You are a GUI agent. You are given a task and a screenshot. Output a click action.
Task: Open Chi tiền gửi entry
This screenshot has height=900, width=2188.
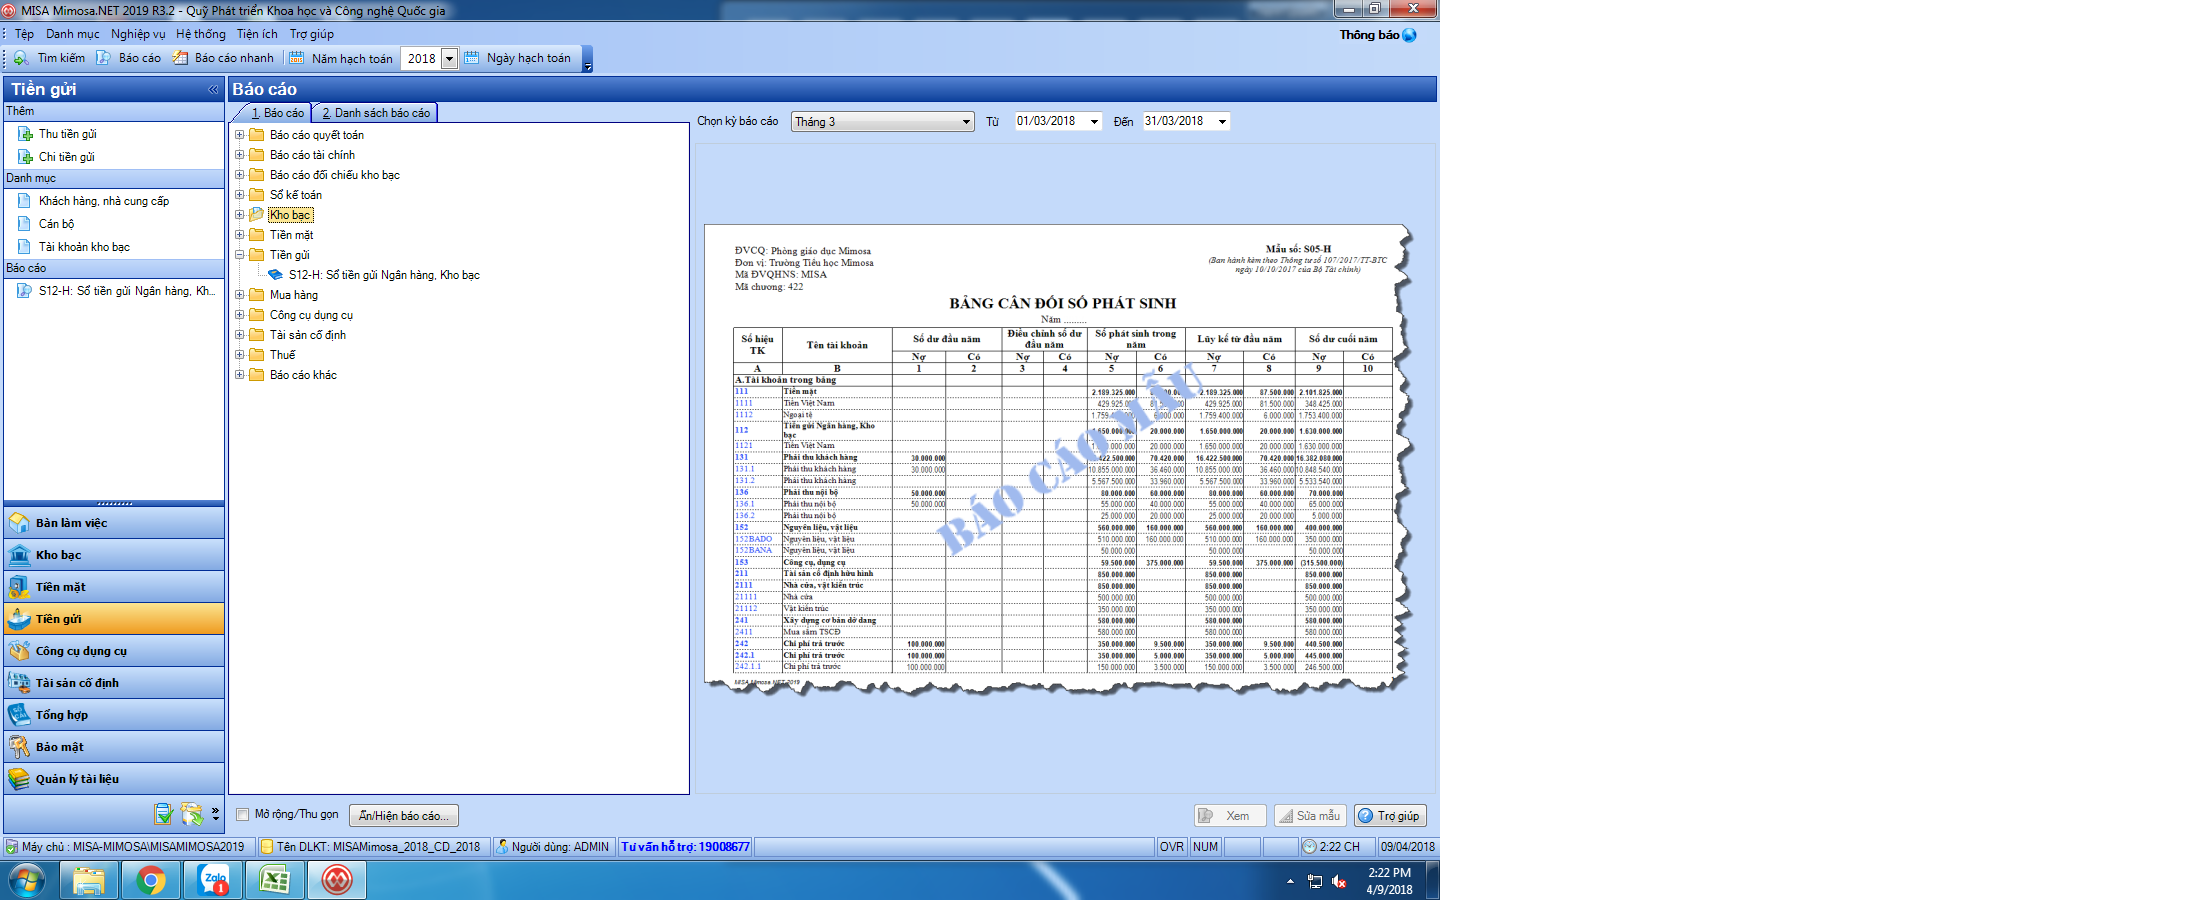pos(66,157)
